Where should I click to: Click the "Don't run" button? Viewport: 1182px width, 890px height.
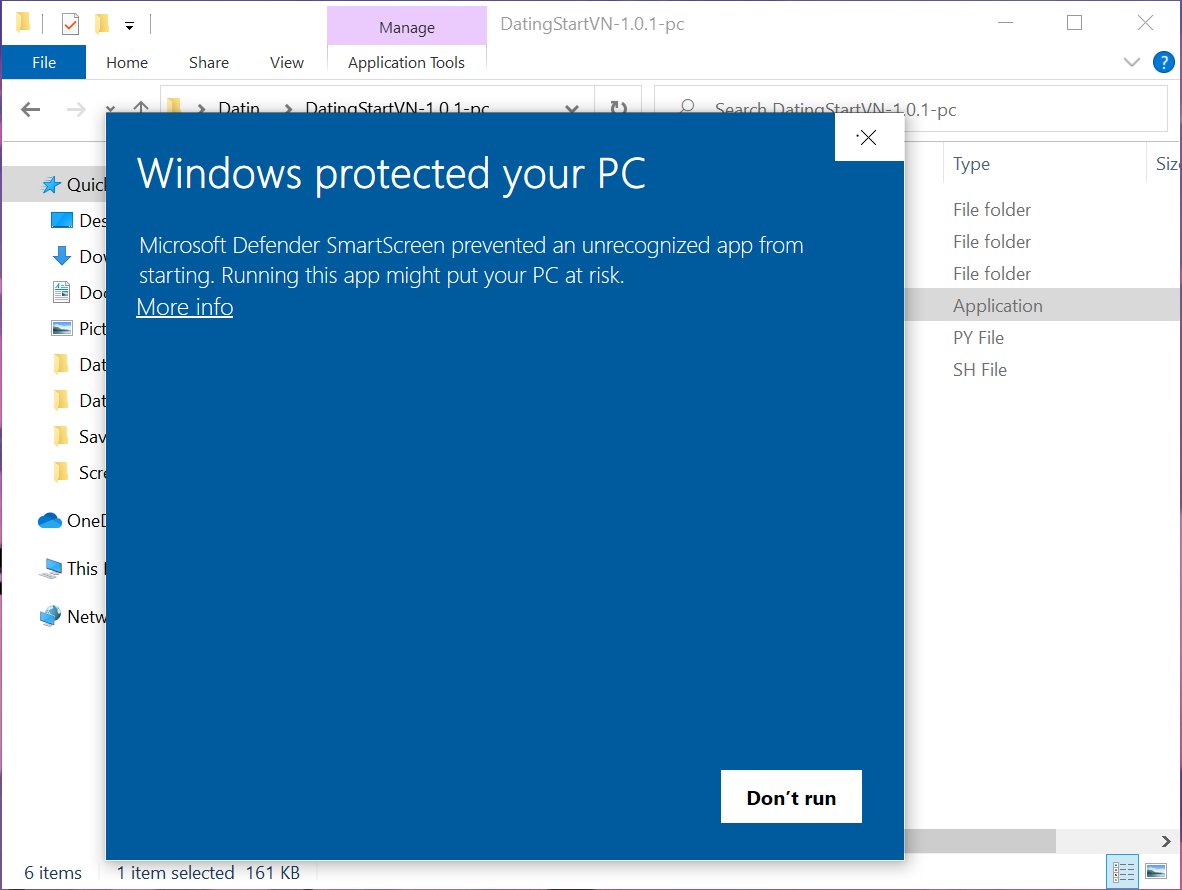(x=791, y=797)
